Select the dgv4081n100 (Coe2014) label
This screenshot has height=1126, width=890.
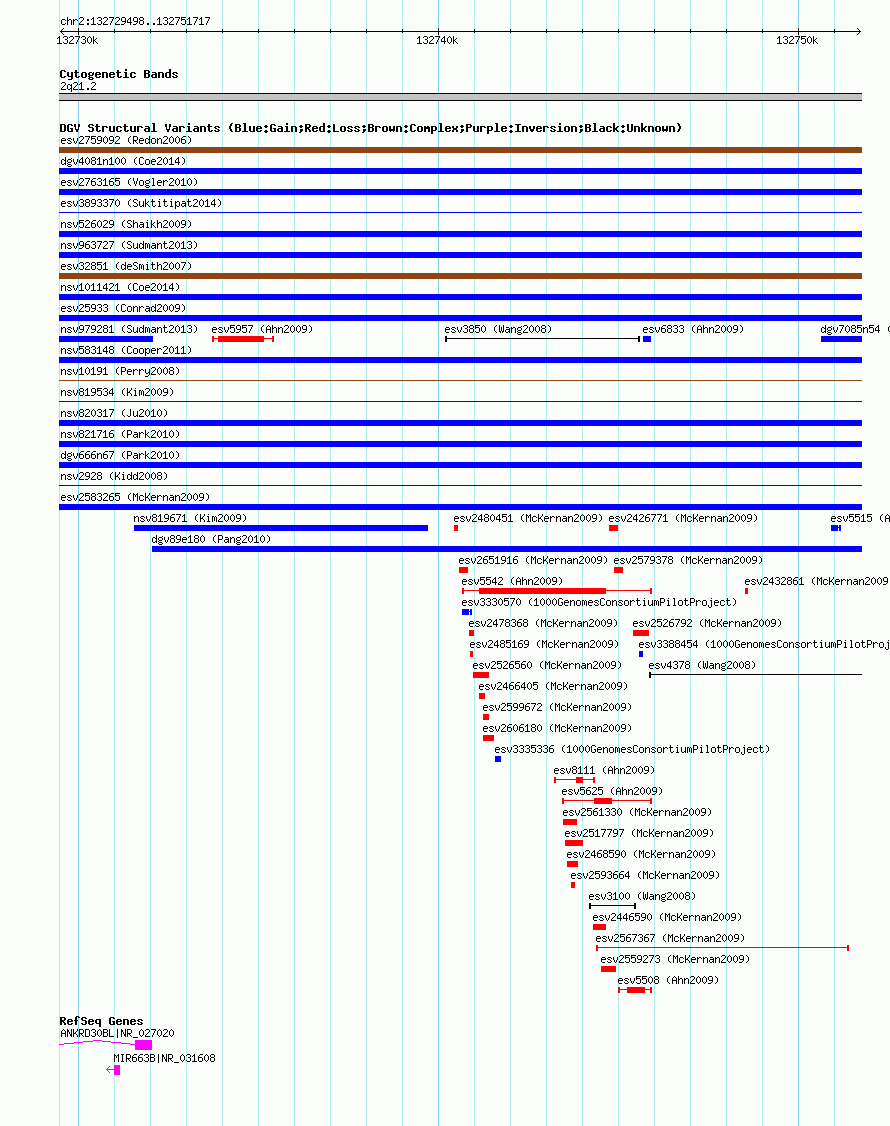[123, 161]
